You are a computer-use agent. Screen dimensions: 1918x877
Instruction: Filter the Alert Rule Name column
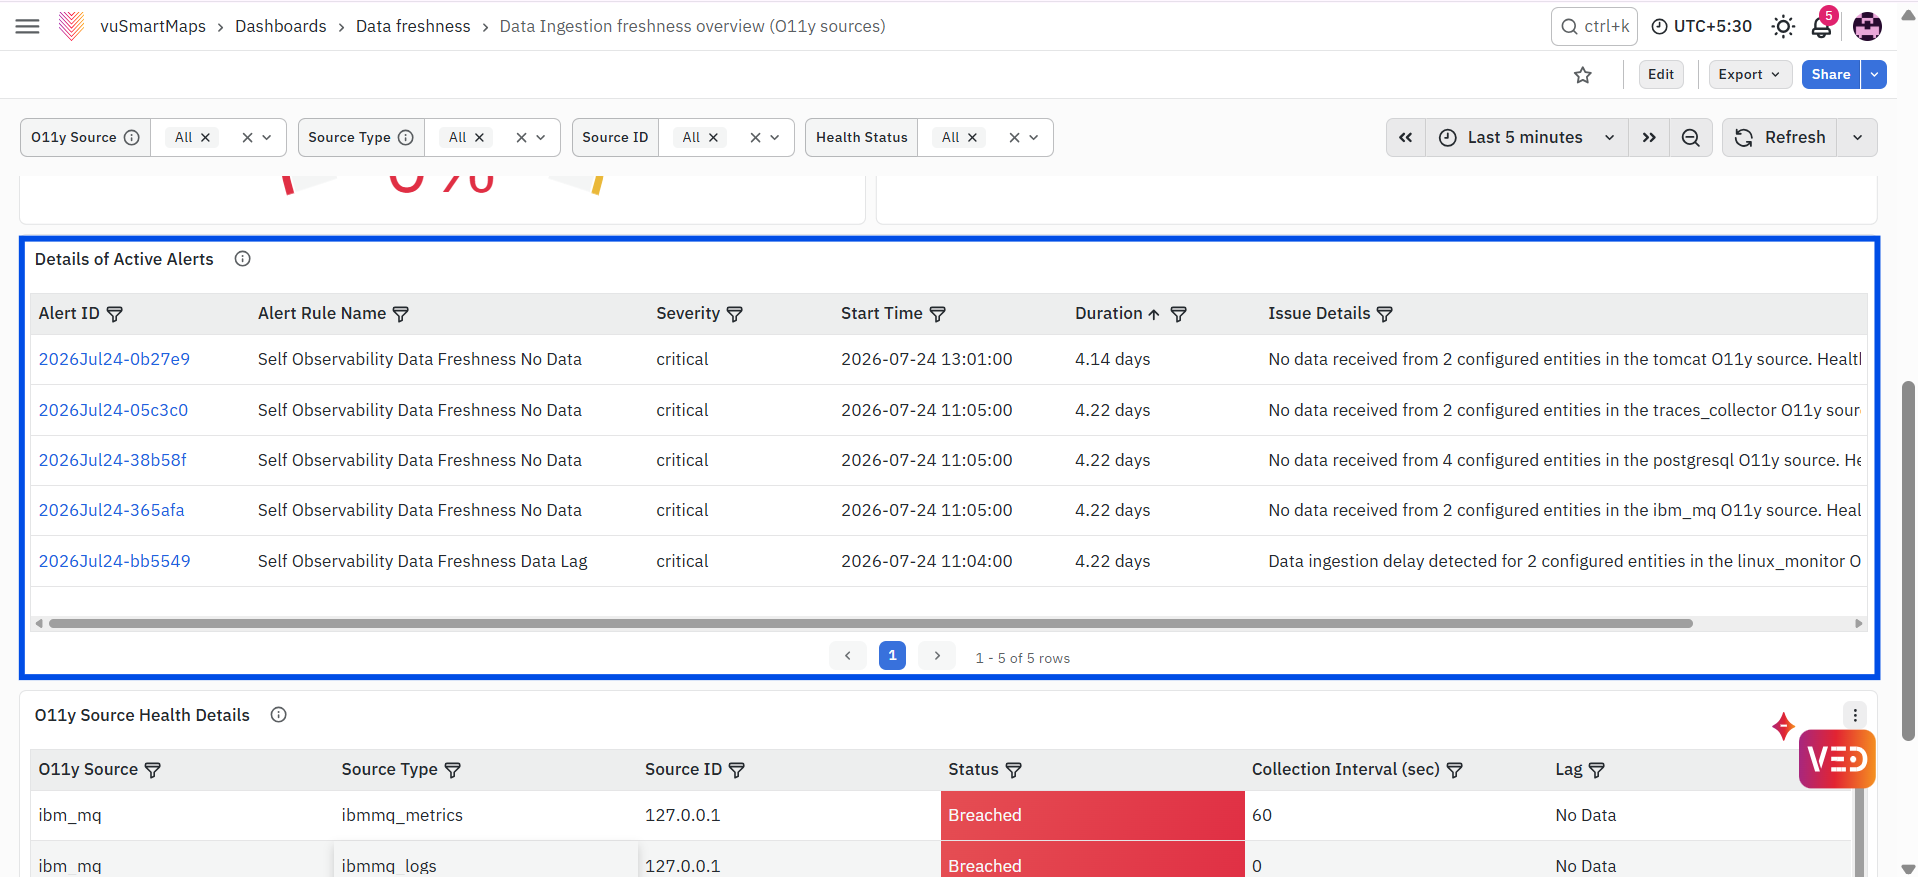(x=401, y=314)
